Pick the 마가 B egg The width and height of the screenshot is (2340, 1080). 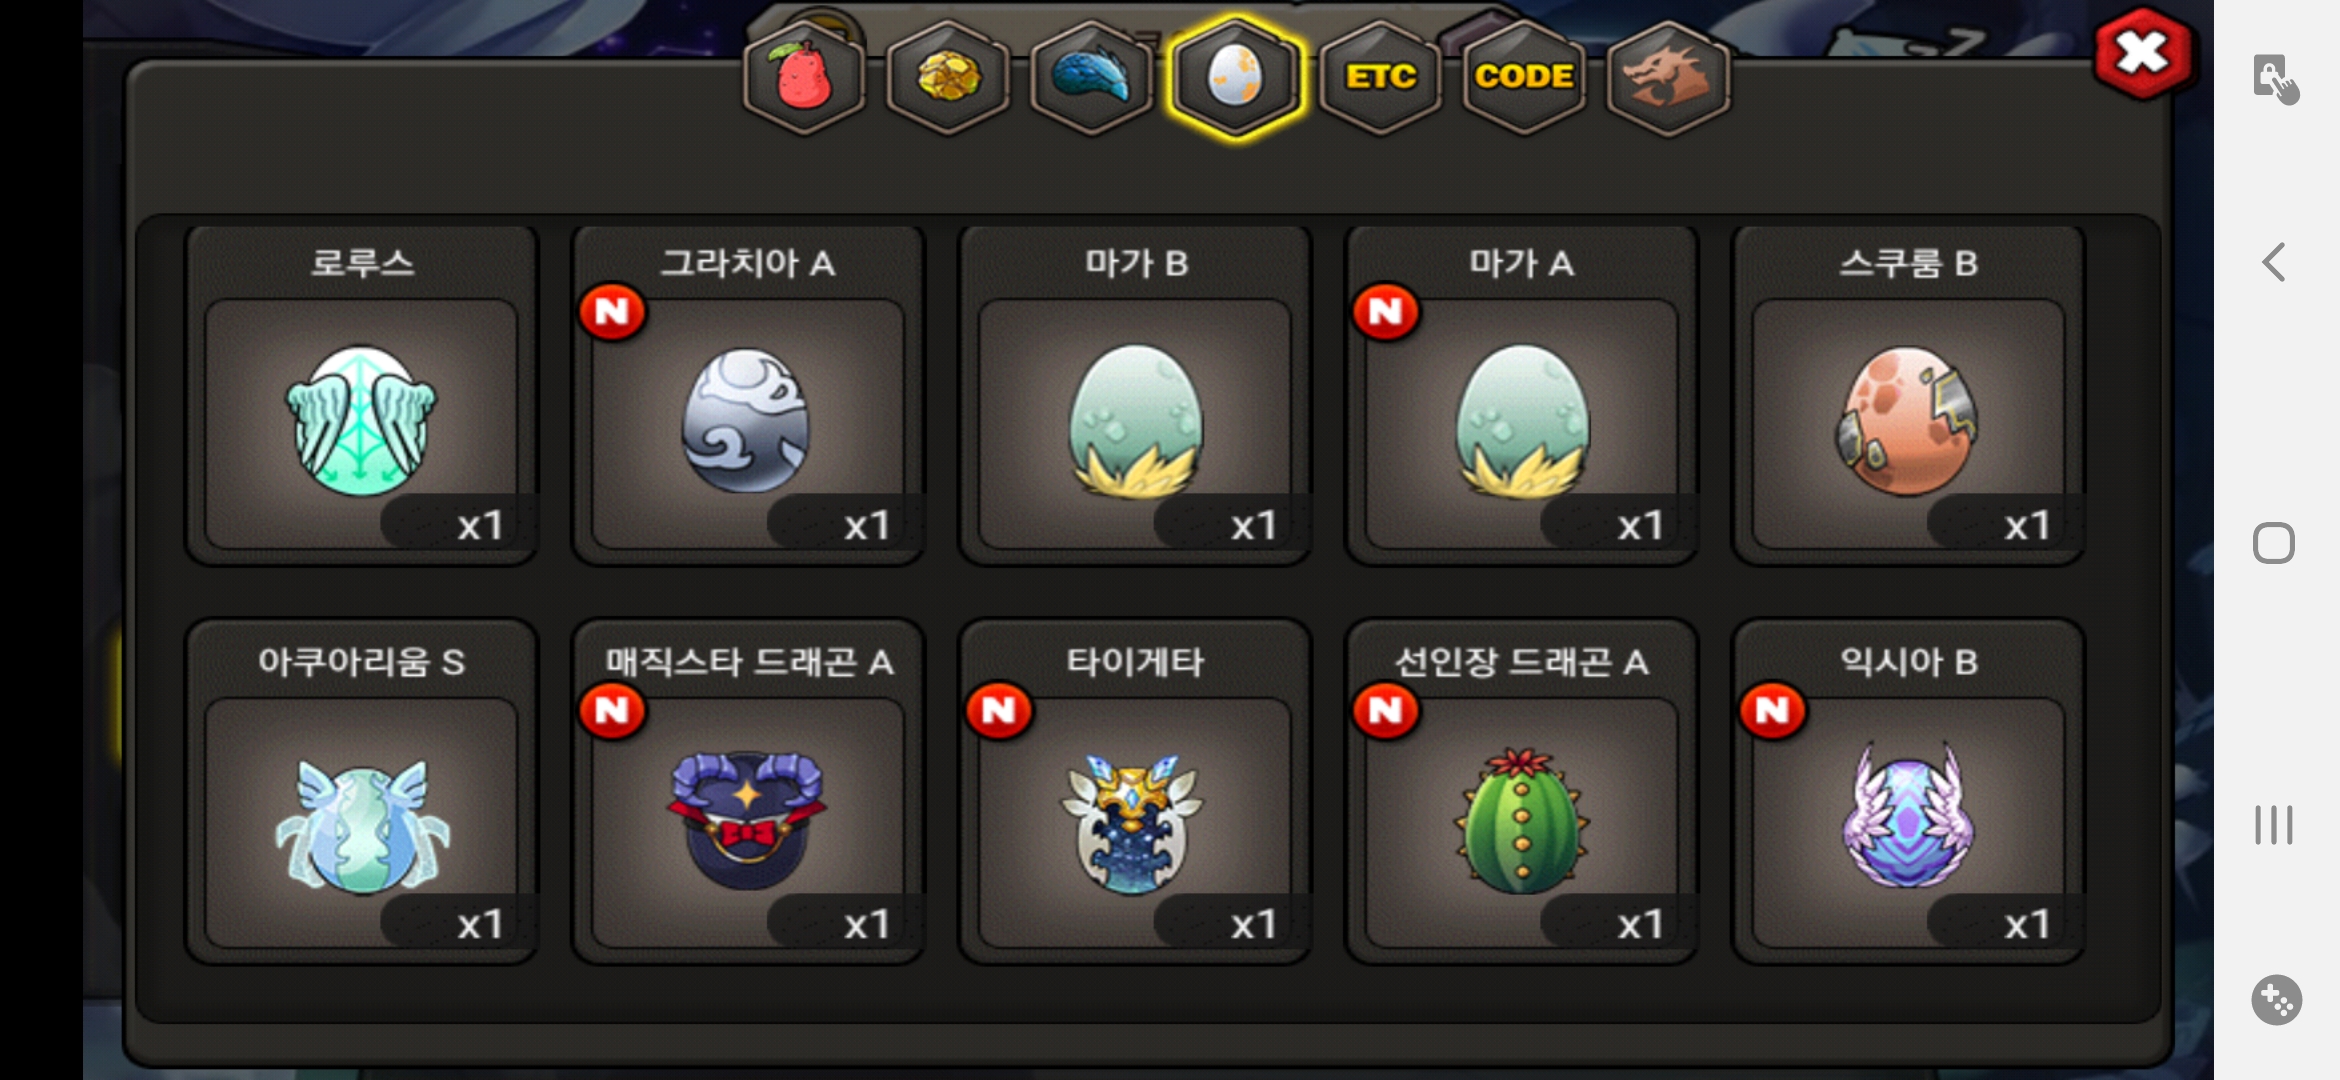coord(1135,395)
